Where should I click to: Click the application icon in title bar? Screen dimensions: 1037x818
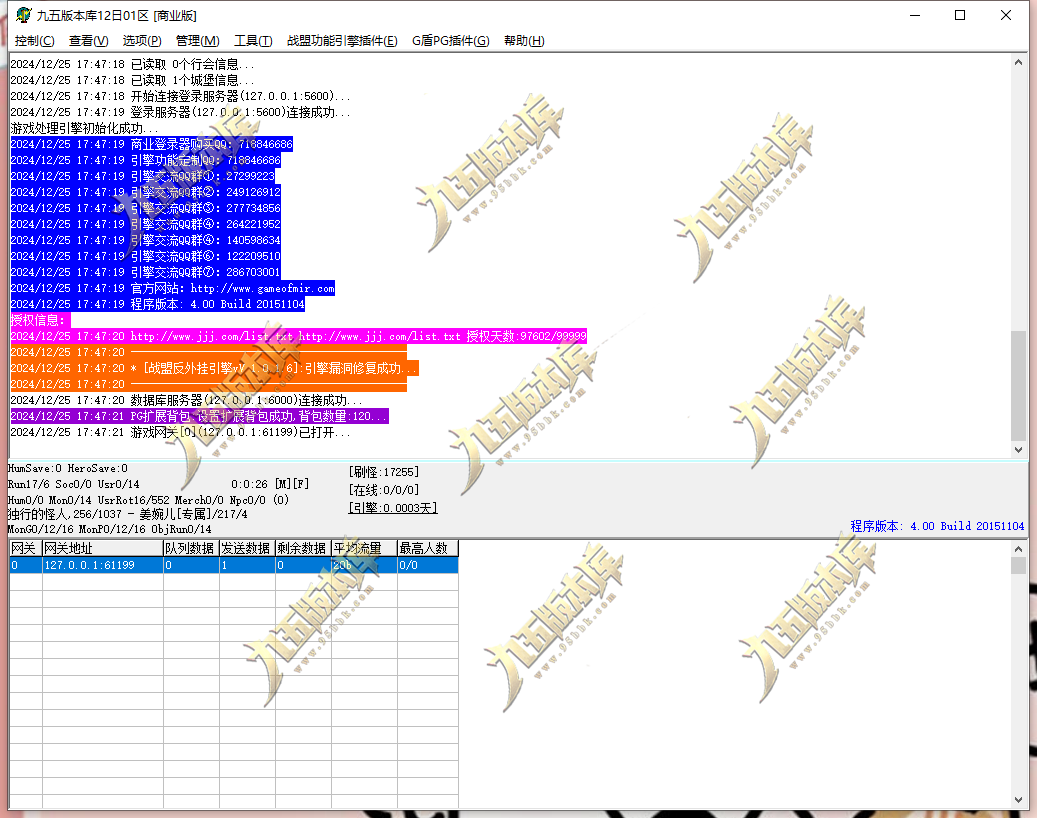24,15
